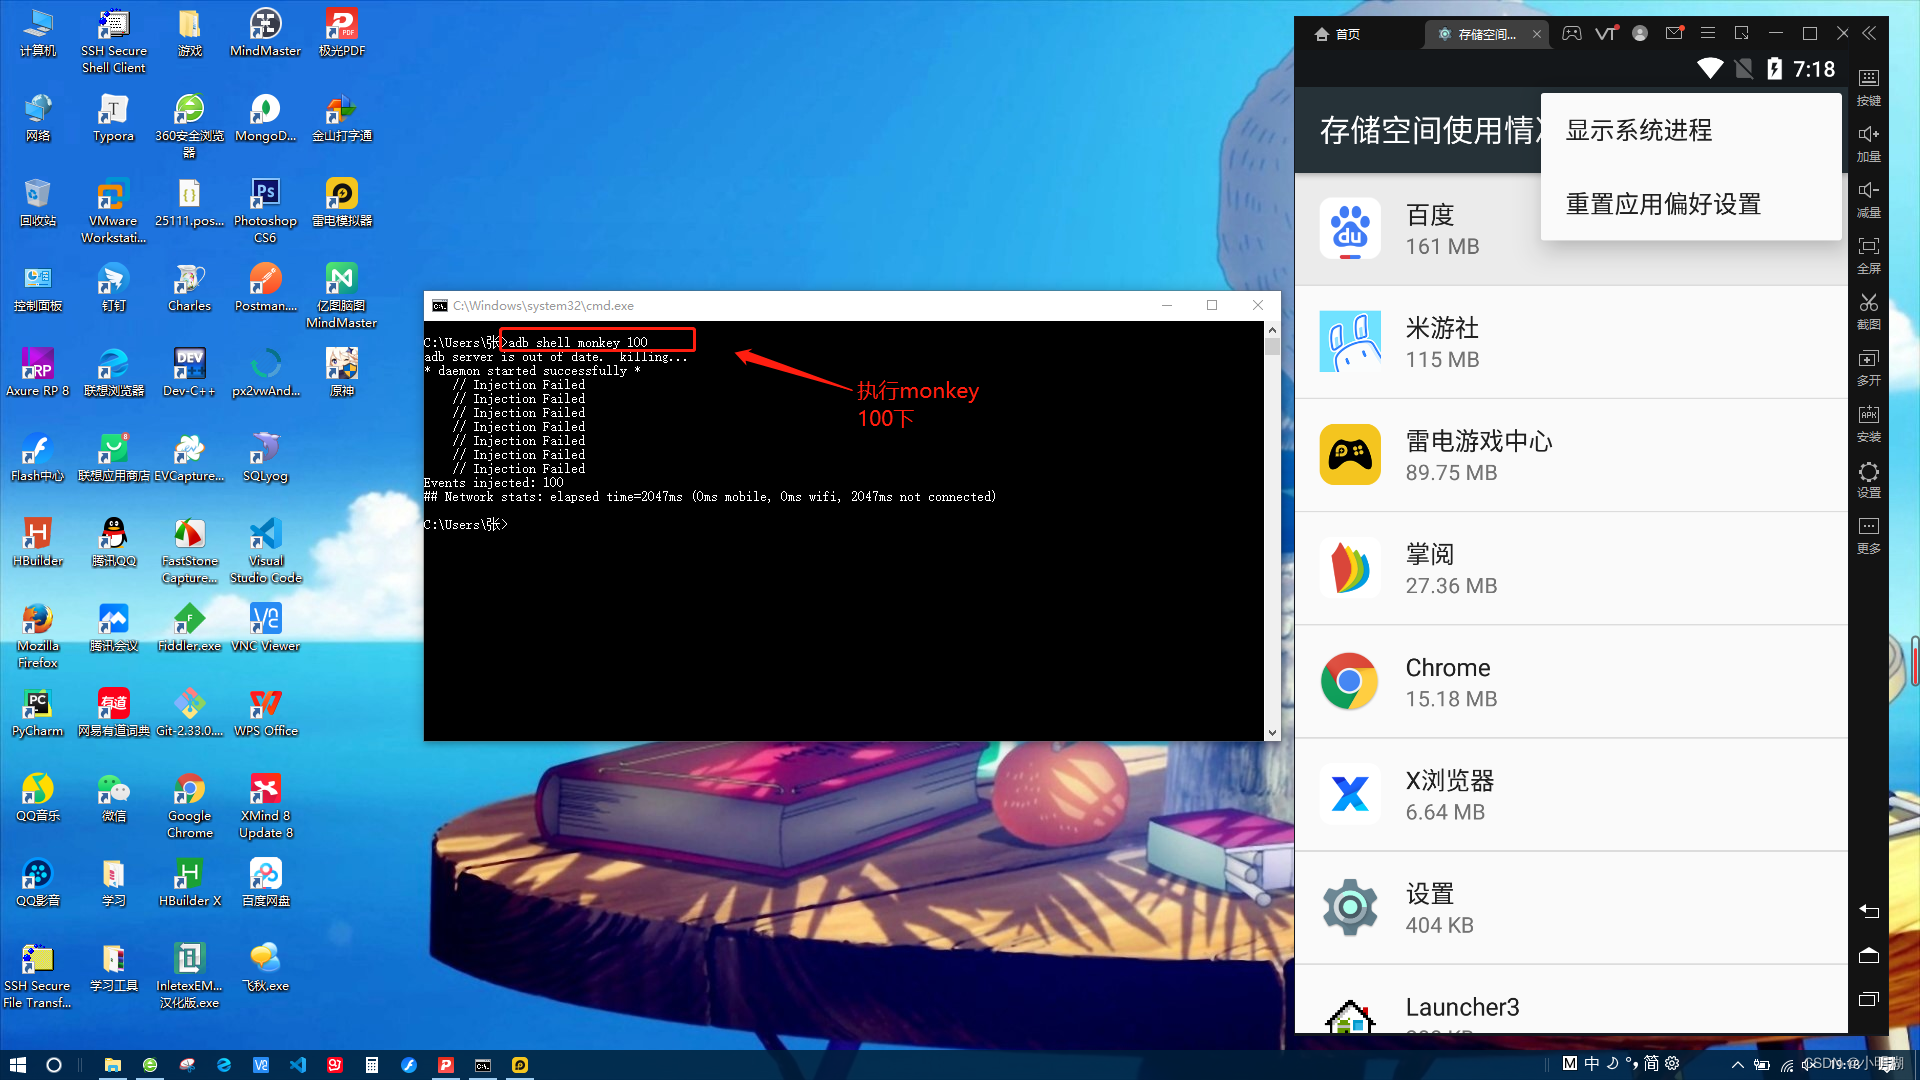Screen dimensions: 1920x1080
Task: Enter fullscreen (全屏) in emulator sidebar
Action: [x=1868, y=247]
